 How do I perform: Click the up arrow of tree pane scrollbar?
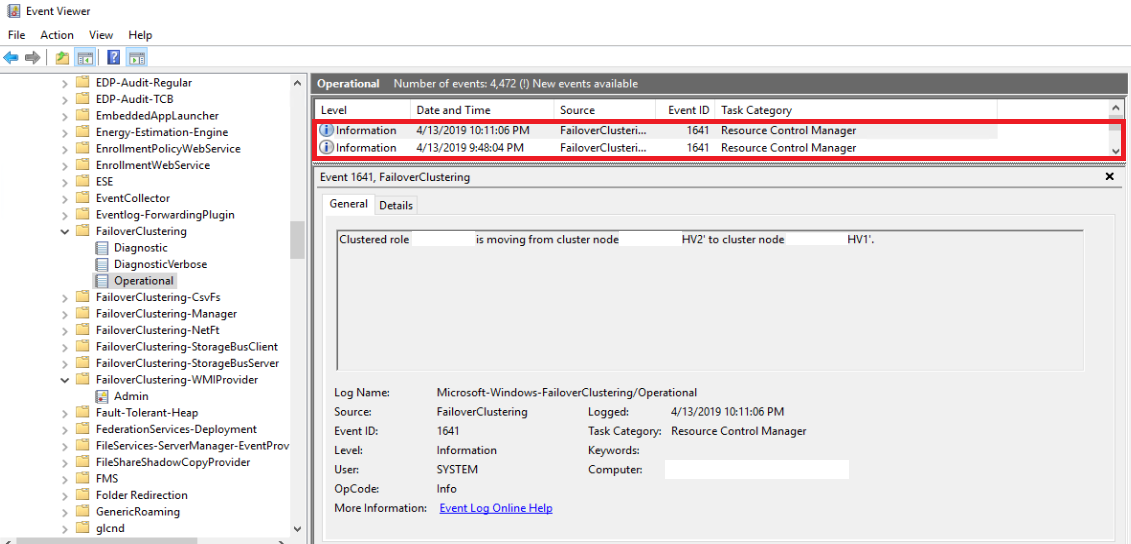click(297, 82)
